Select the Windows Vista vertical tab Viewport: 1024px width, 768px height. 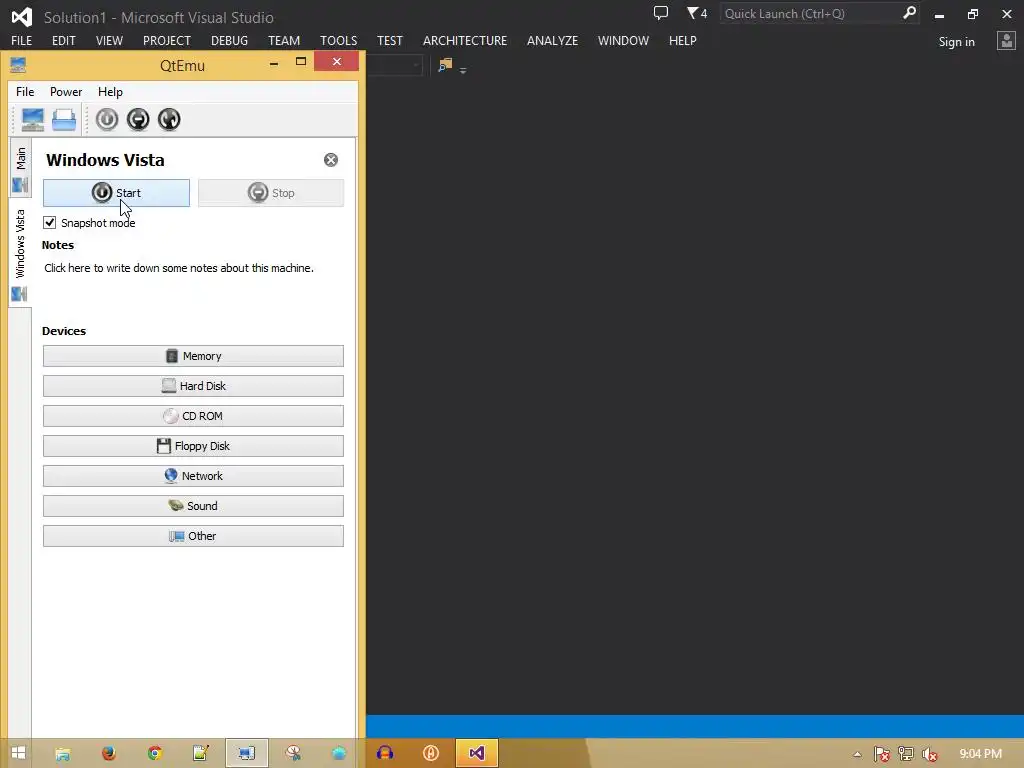tap(20, 253)
